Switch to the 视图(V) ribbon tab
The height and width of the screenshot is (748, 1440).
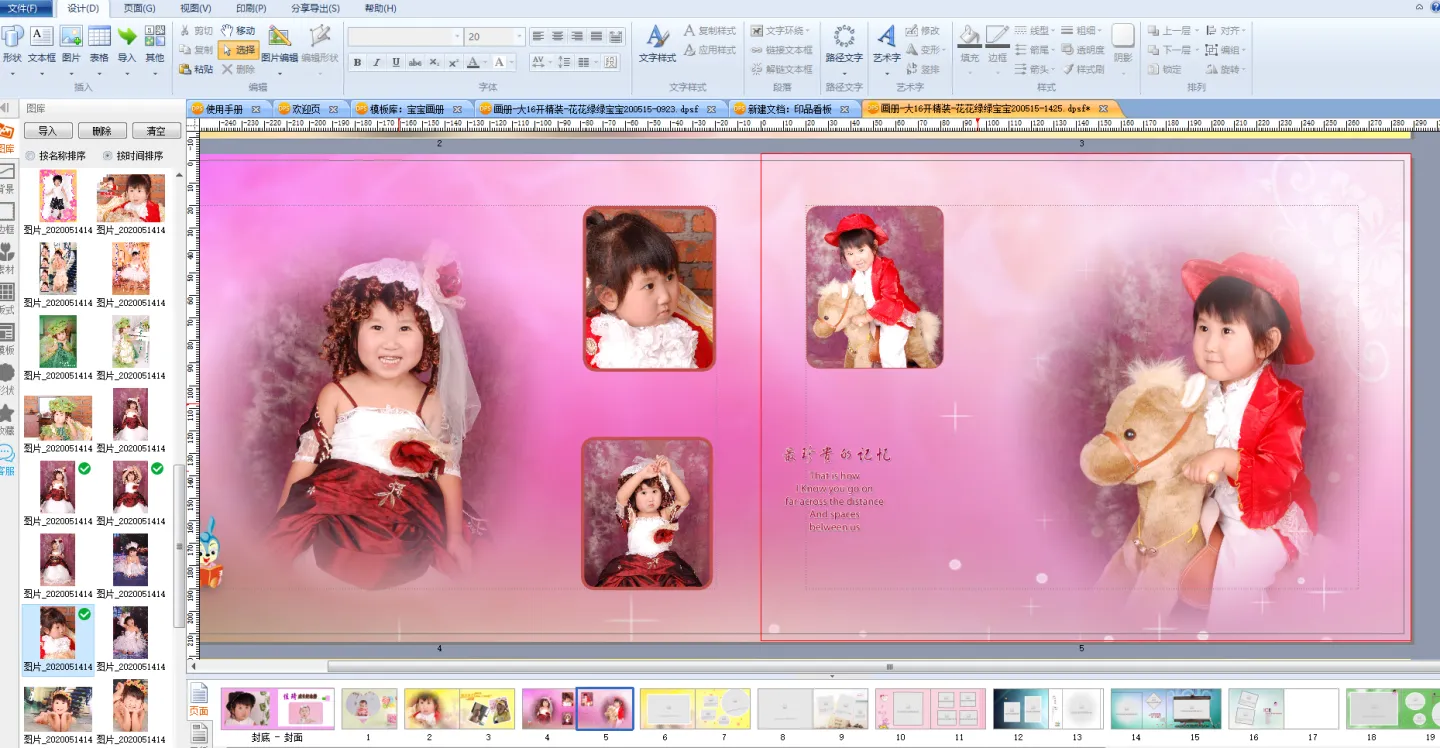(195, 8)
